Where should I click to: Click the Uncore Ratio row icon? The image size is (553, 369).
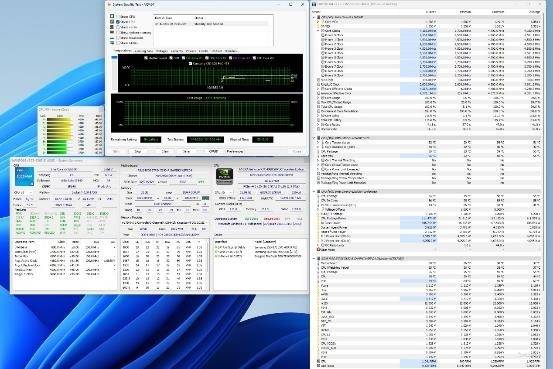(318, 129)
